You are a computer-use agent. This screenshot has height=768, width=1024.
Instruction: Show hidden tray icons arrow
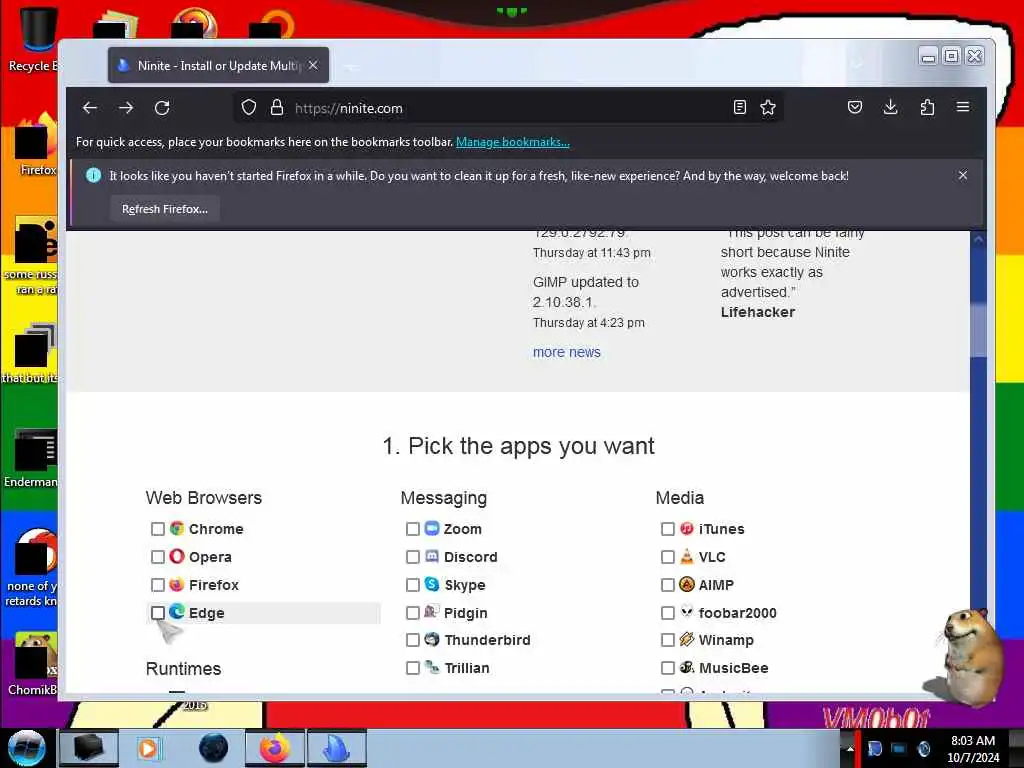click(850, 748)
